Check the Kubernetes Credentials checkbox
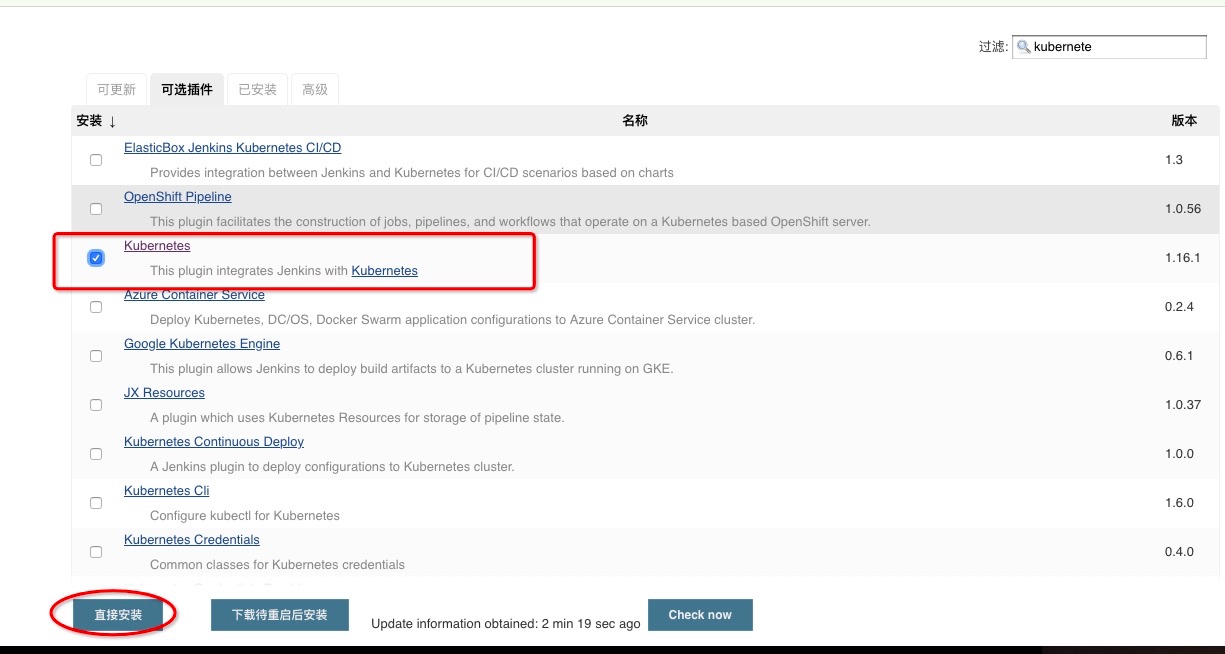Image resolution: width=1225 pixels, height=654 pixels. (x=96, y=552)
